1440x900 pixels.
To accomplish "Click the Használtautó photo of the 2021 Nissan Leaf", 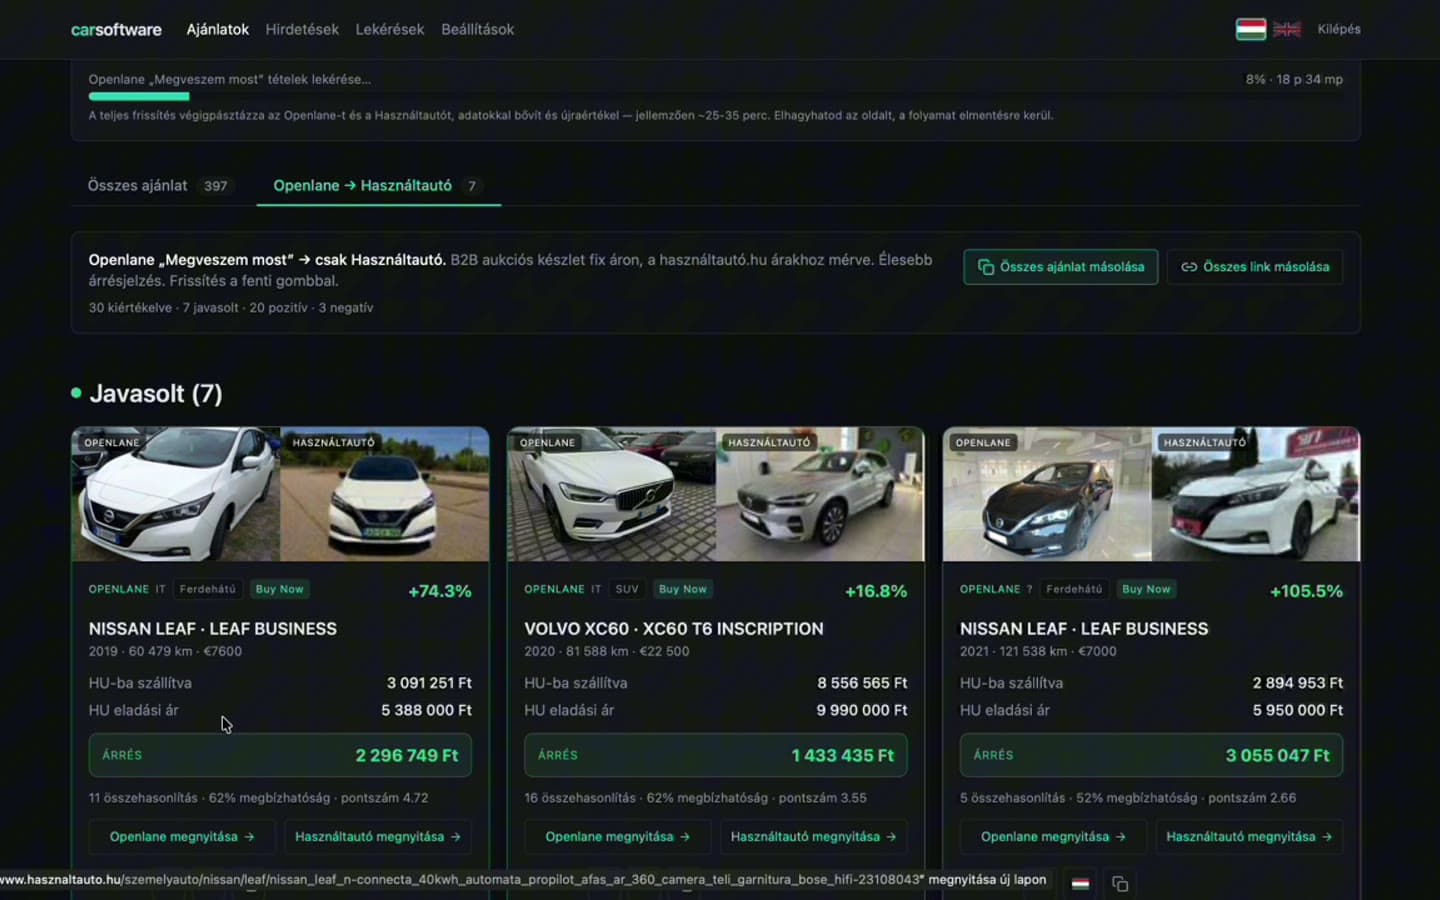I will pos(1257,494).
